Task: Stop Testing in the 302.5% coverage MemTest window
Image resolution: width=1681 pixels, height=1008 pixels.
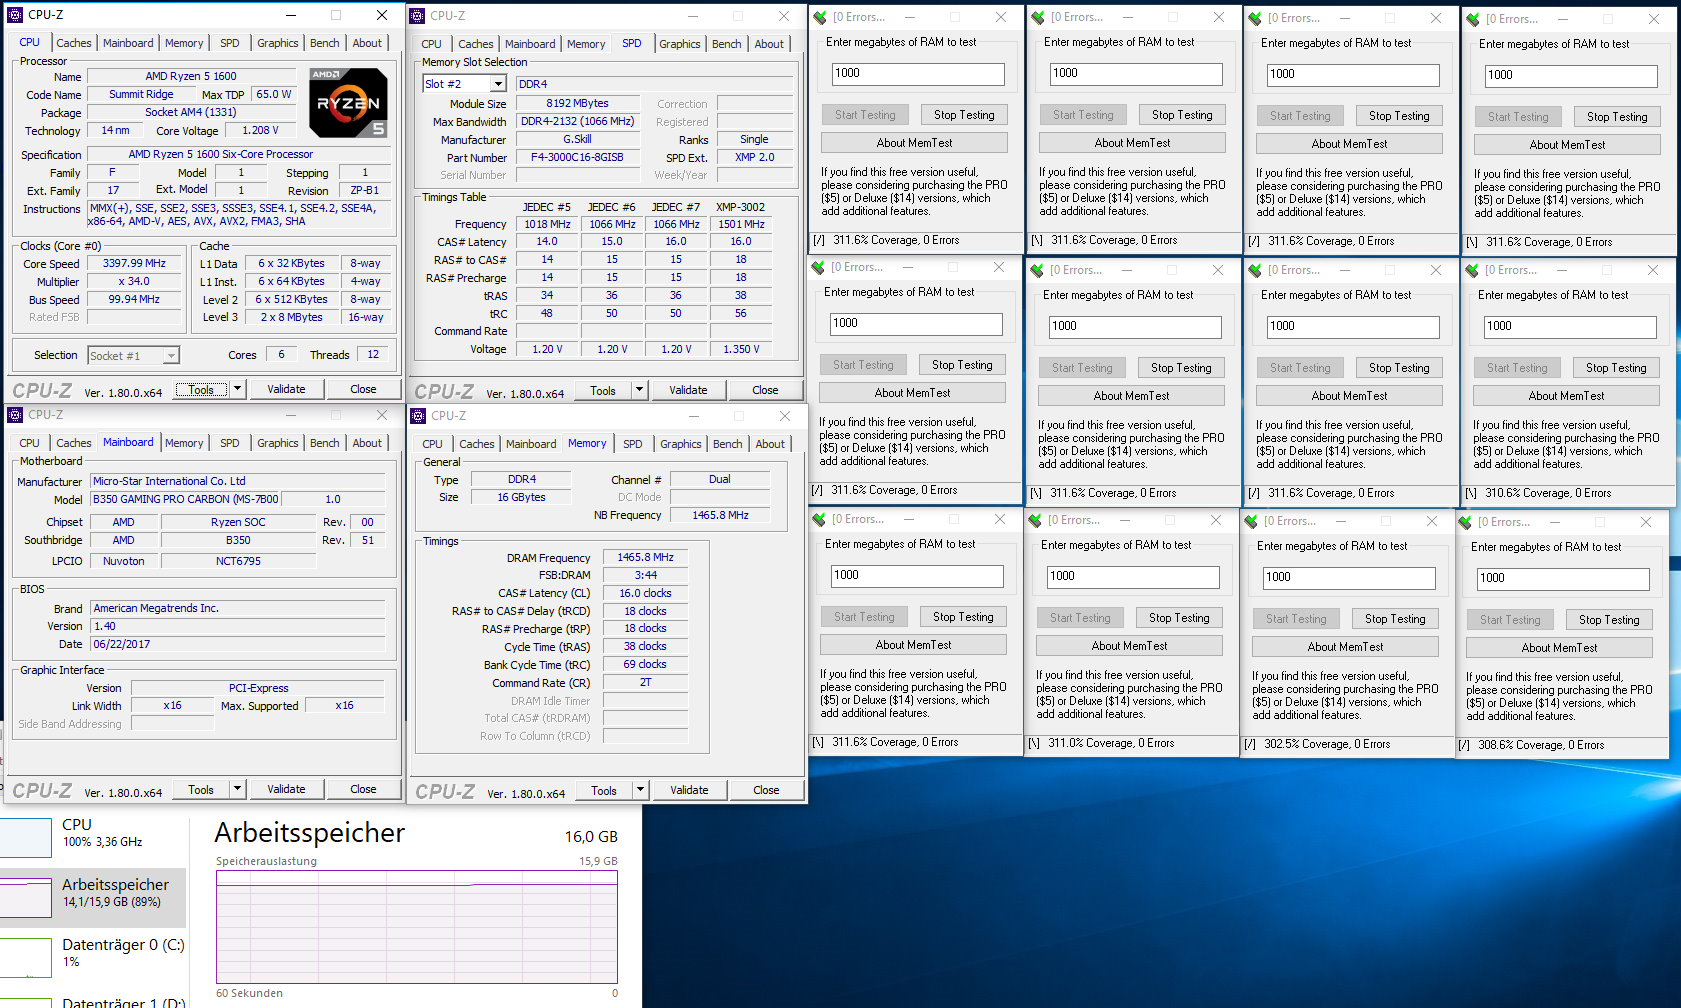Action: pyautogui.click(x=1395, y=619)
